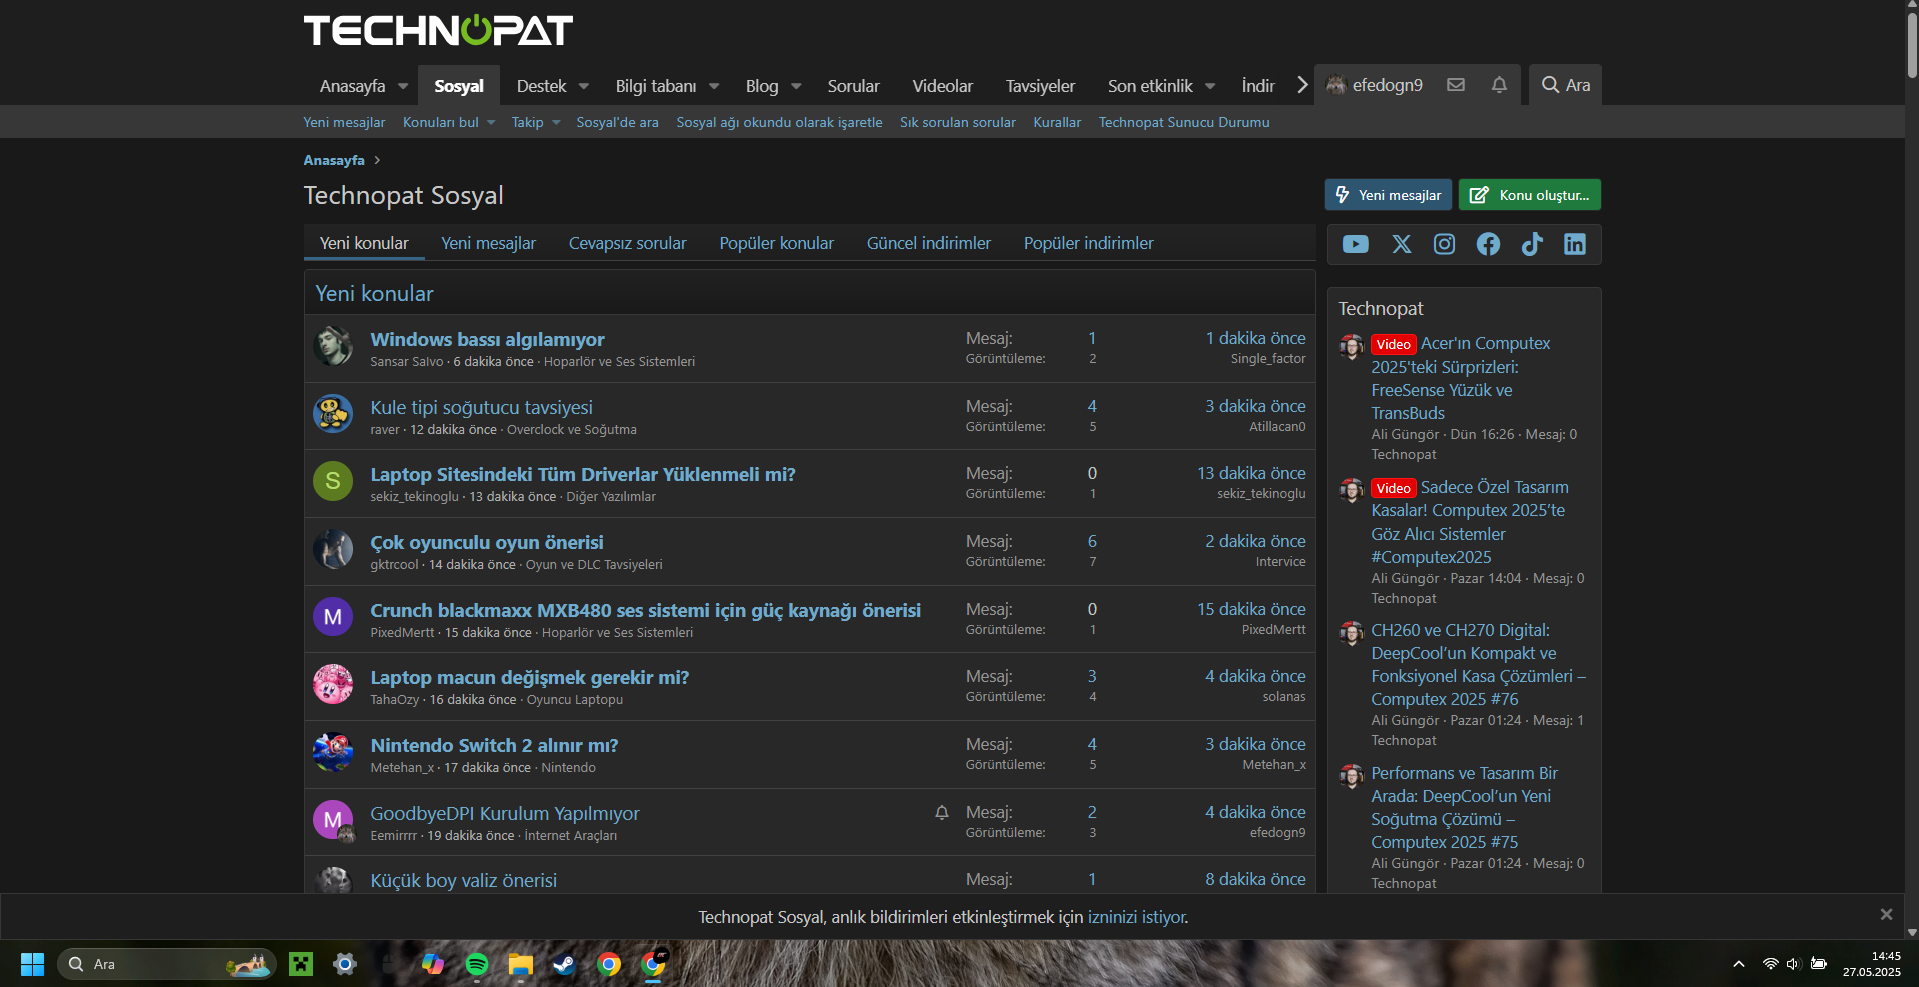Expand the Blog dropdown arrow
Image resolution: width=1919 pixels, height=987 pixels.
tap(796, 86)
